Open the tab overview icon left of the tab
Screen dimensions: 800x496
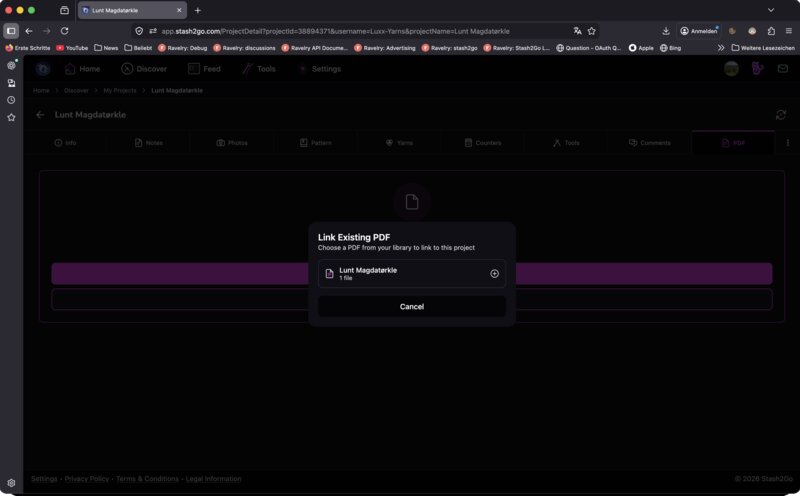coord(64,10)
